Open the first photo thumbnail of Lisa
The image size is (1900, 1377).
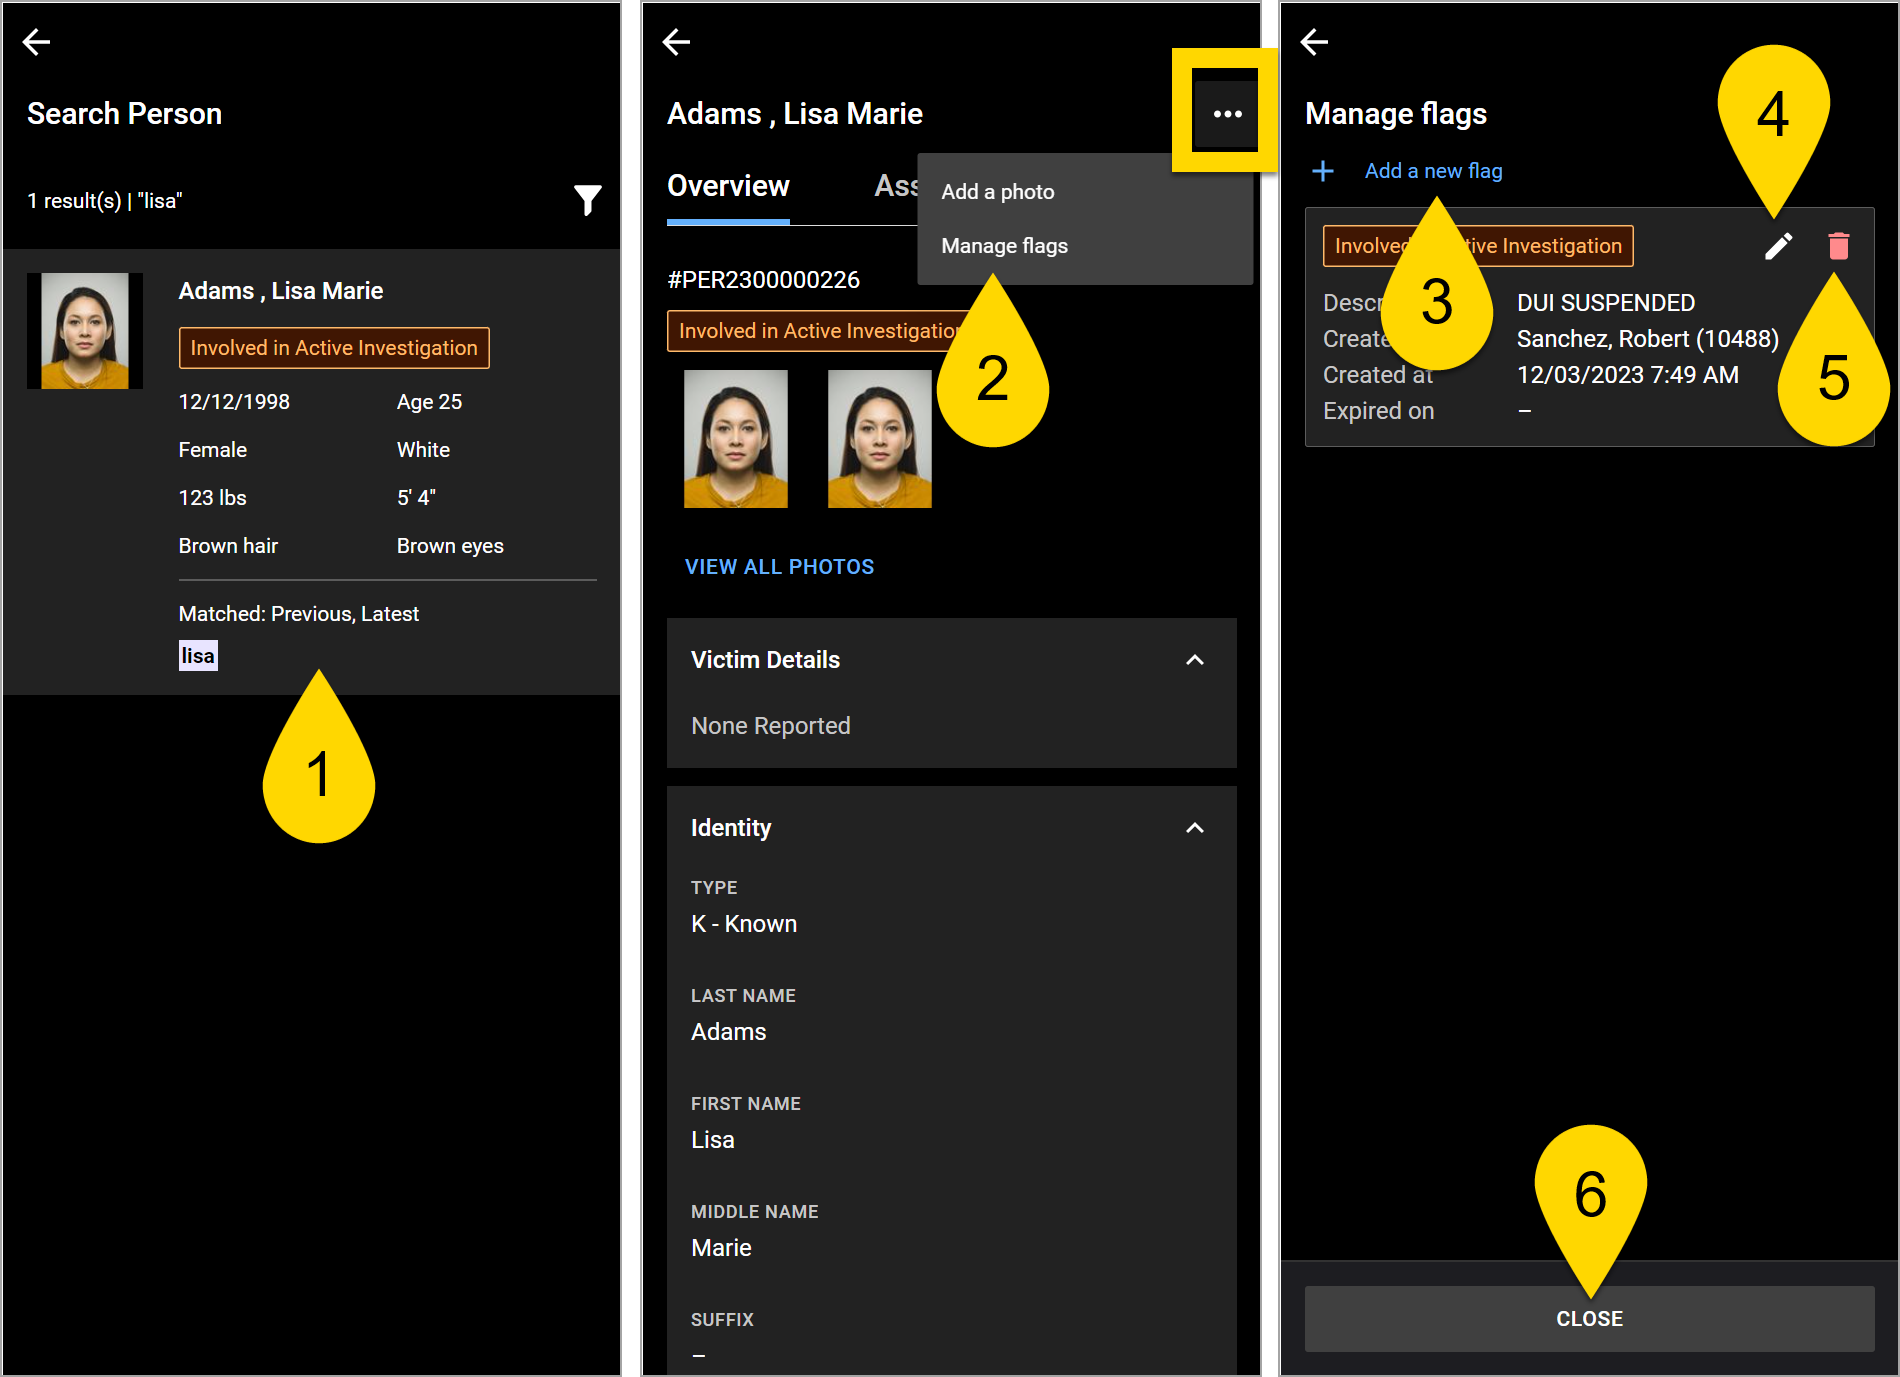point(736,438)
